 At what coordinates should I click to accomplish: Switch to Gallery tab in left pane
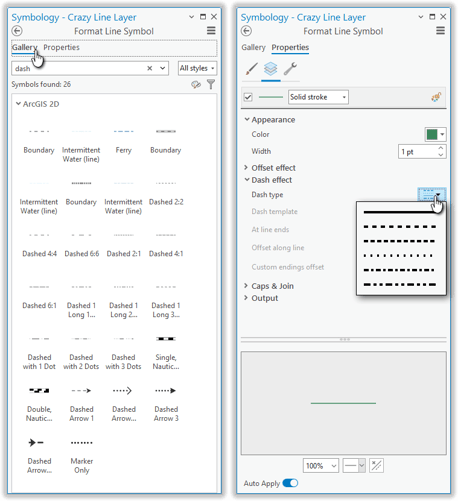point(24,47)
